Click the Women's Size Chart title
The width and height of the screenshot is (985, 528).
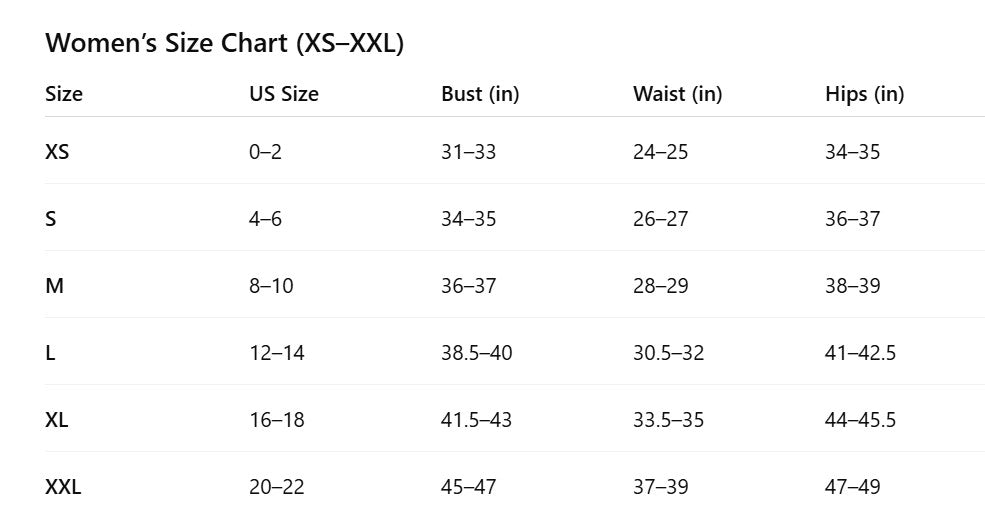click(225, 44)
